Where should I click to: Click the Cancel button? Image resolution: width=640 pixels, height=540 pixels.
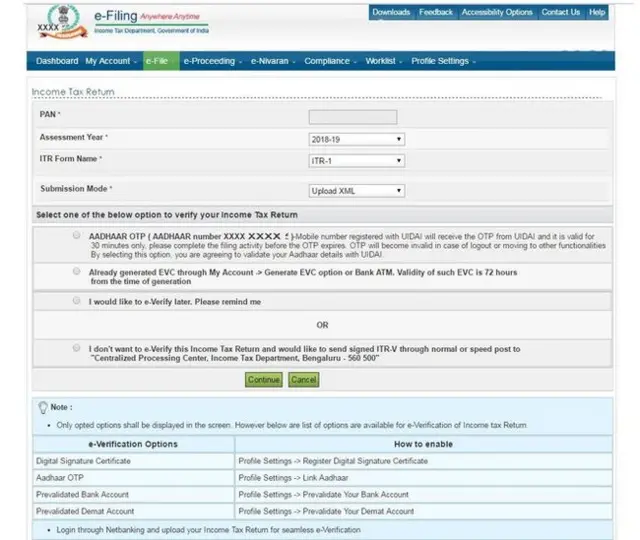[x=303, y=380]
